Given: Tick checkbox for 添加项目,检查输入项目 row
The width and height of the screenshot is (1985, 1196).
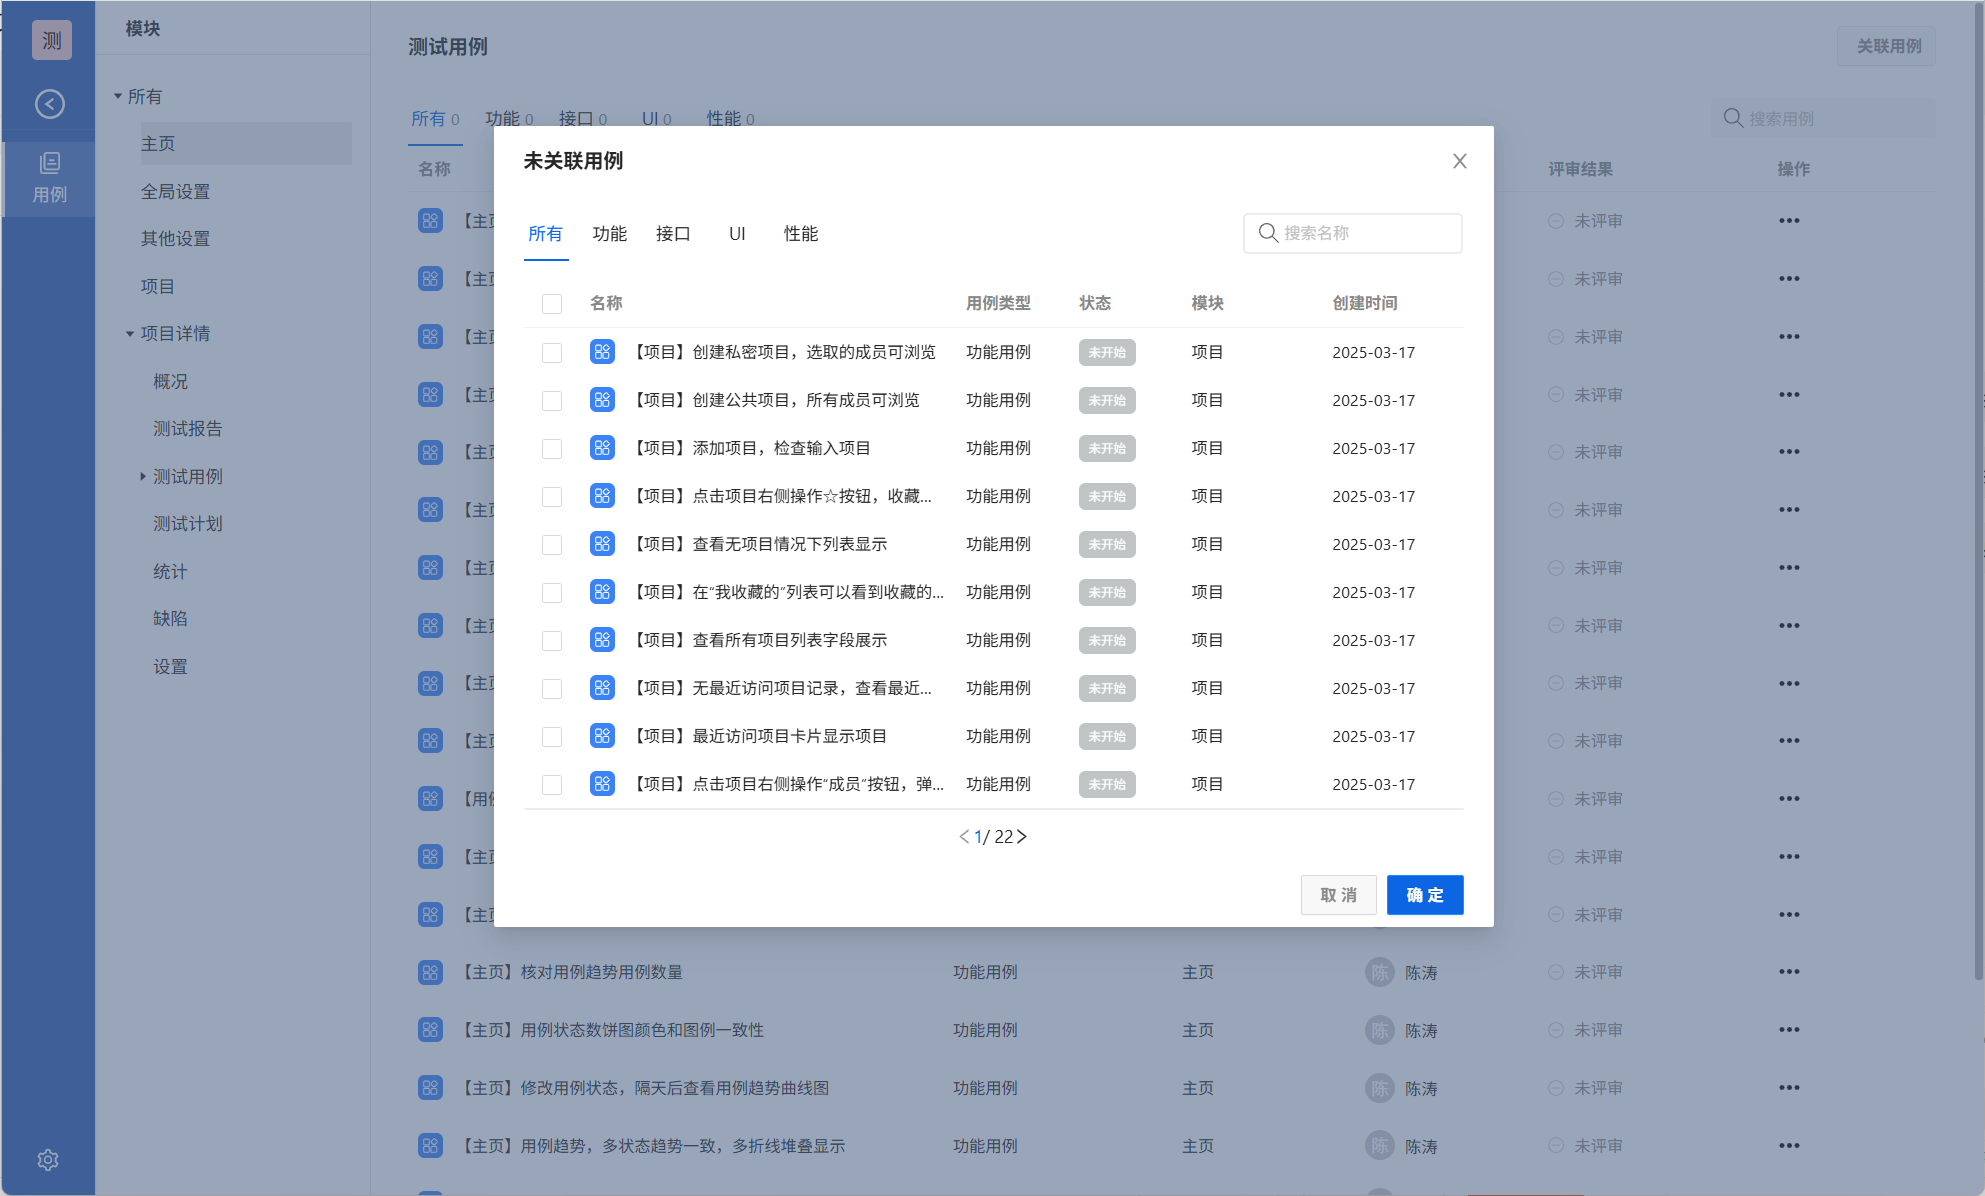Looking at the screenshot, I should click(552, 449).
